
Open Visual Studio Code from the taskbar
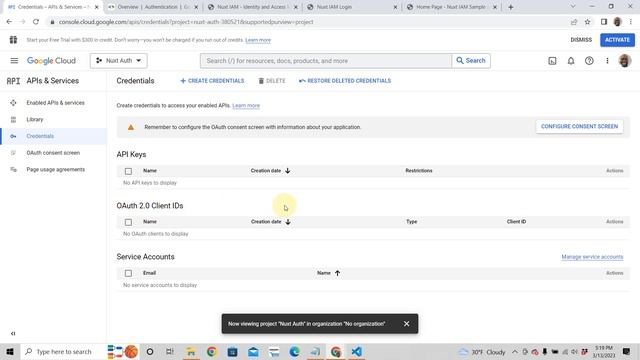[x=356, y=351]
